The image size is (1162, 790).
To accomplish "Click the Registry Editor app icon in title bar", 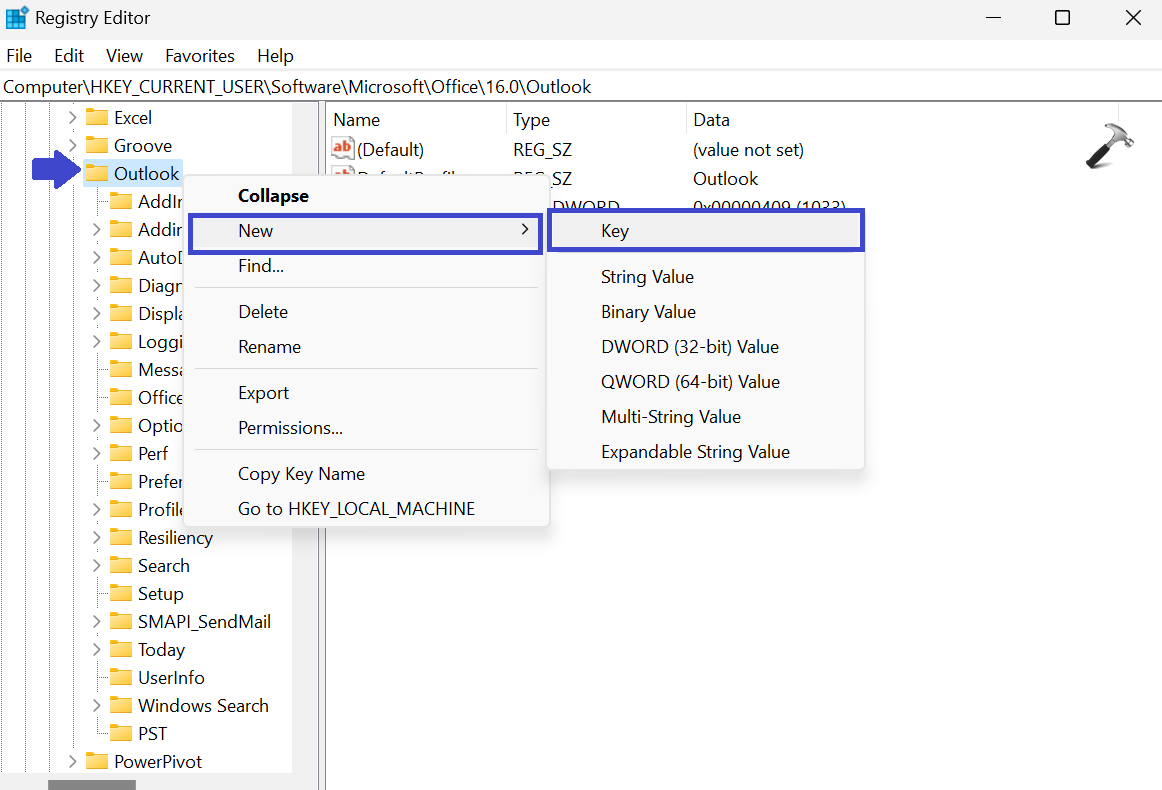I will (x=17, y=18).
